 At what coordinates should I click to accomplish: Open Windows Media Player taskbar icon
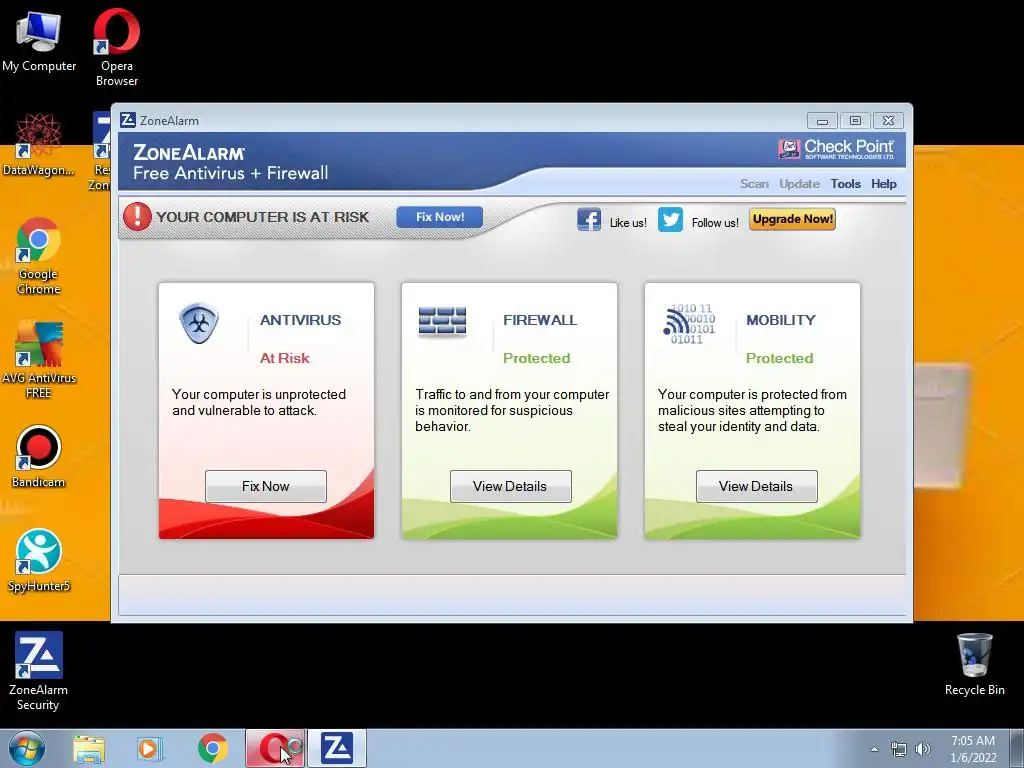click(150, 749)
